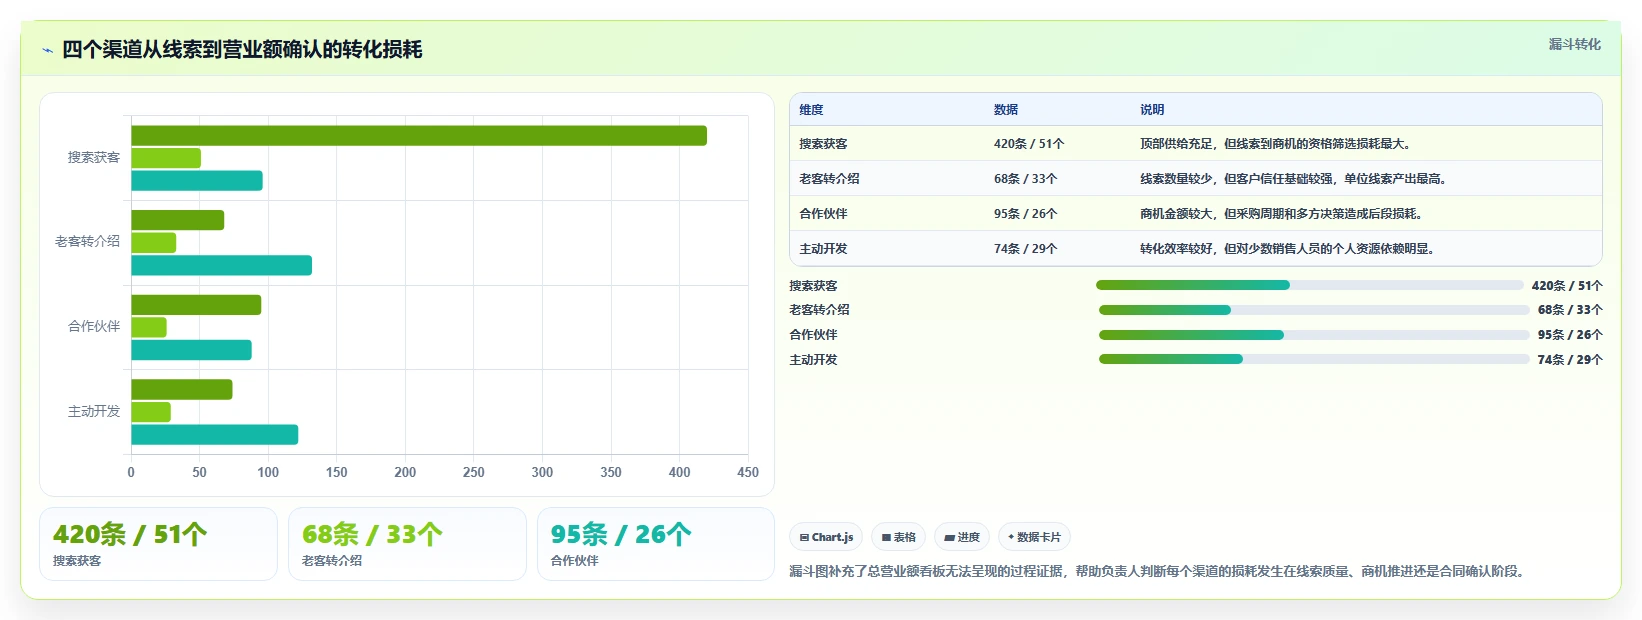This screenshot has width=1642, height=620.
Task: Click the summary text starting 漏斗图补充了
Action: [1159, 572]
